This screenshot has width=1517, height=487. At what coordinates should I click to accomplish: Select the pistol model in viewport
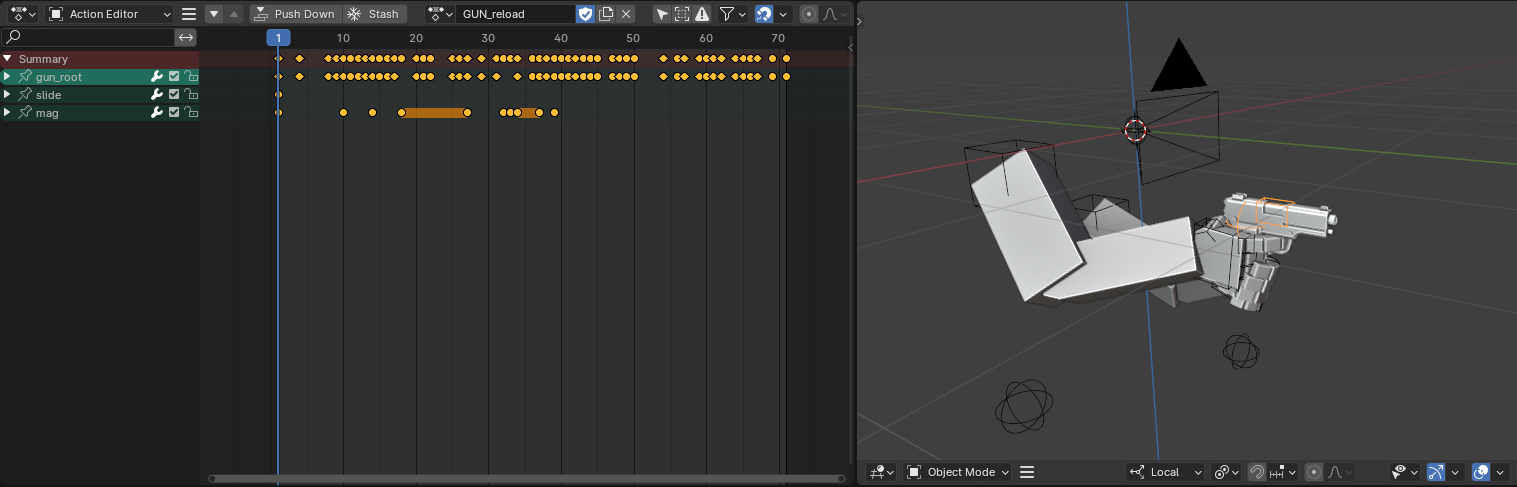click(x=1282, y=221)
